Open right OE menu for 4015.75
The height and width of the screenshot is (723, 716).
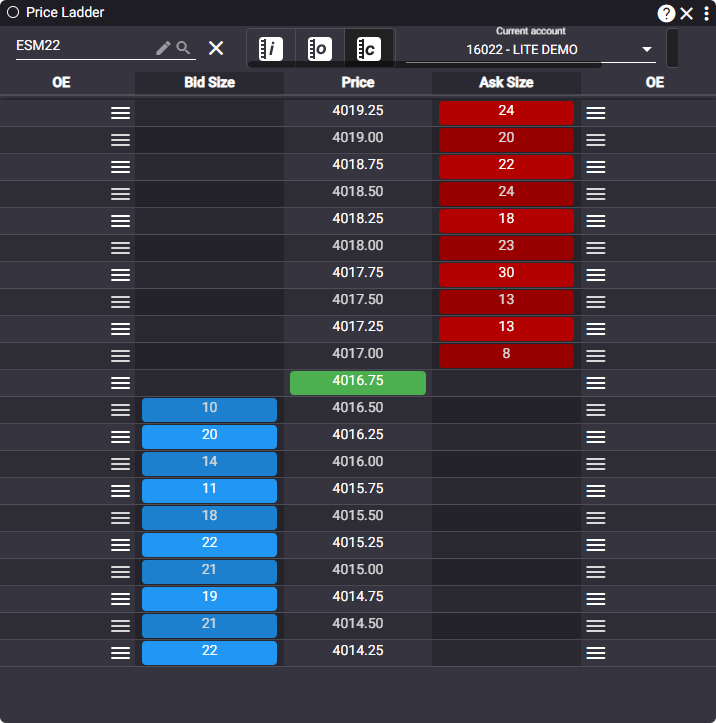pos(596,491)
